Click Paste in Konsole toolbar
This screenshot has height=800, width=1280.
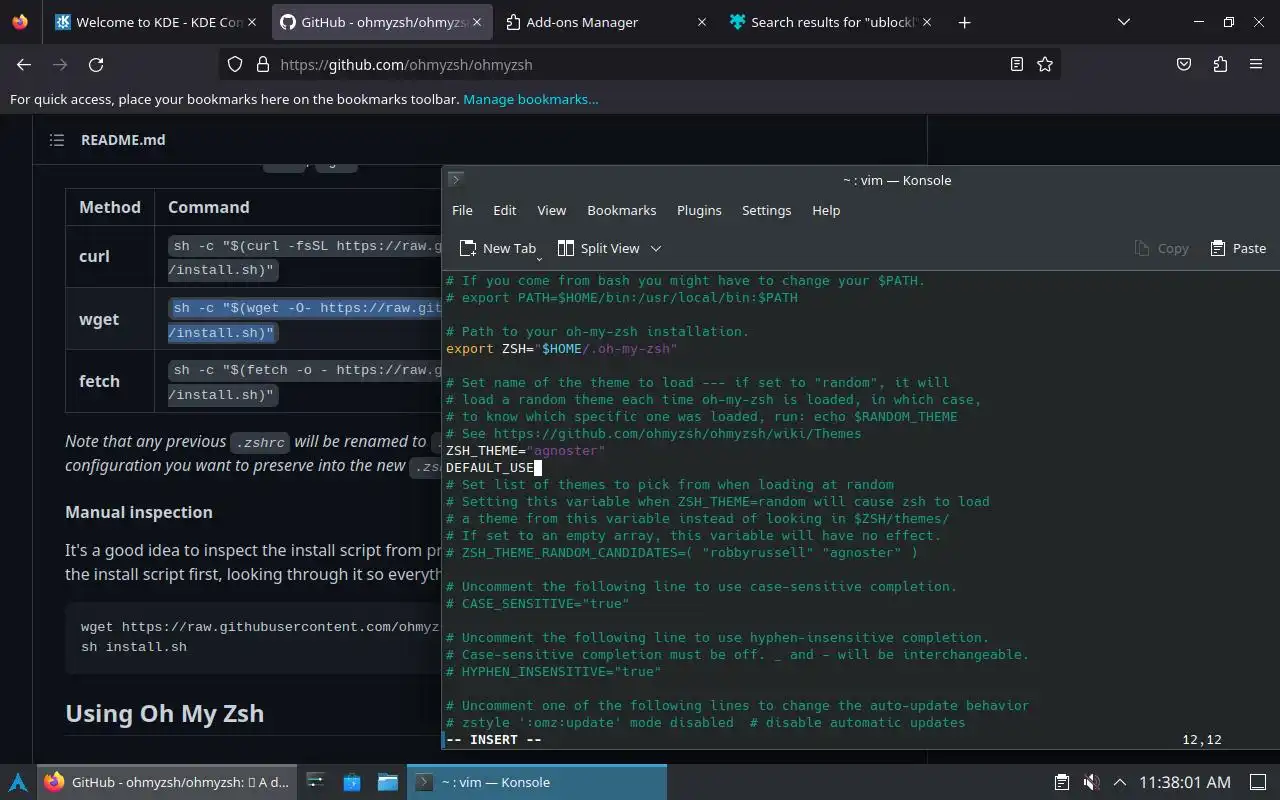click(x=1238, y=248)
